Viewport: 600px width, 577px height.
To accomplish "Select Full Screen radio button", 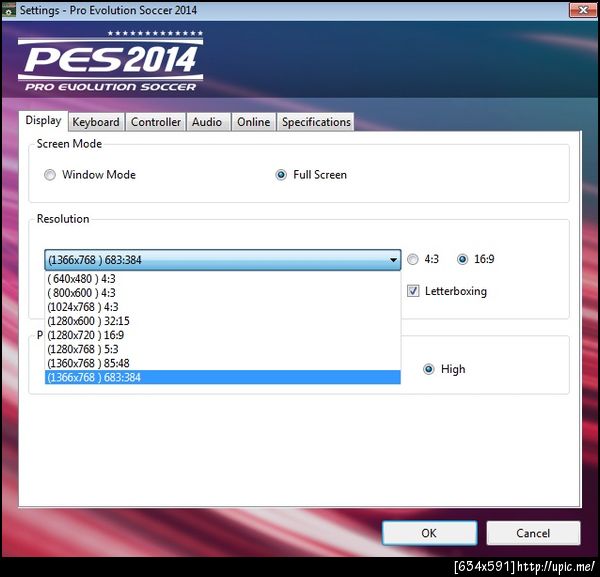I will [x=281, y=175].
